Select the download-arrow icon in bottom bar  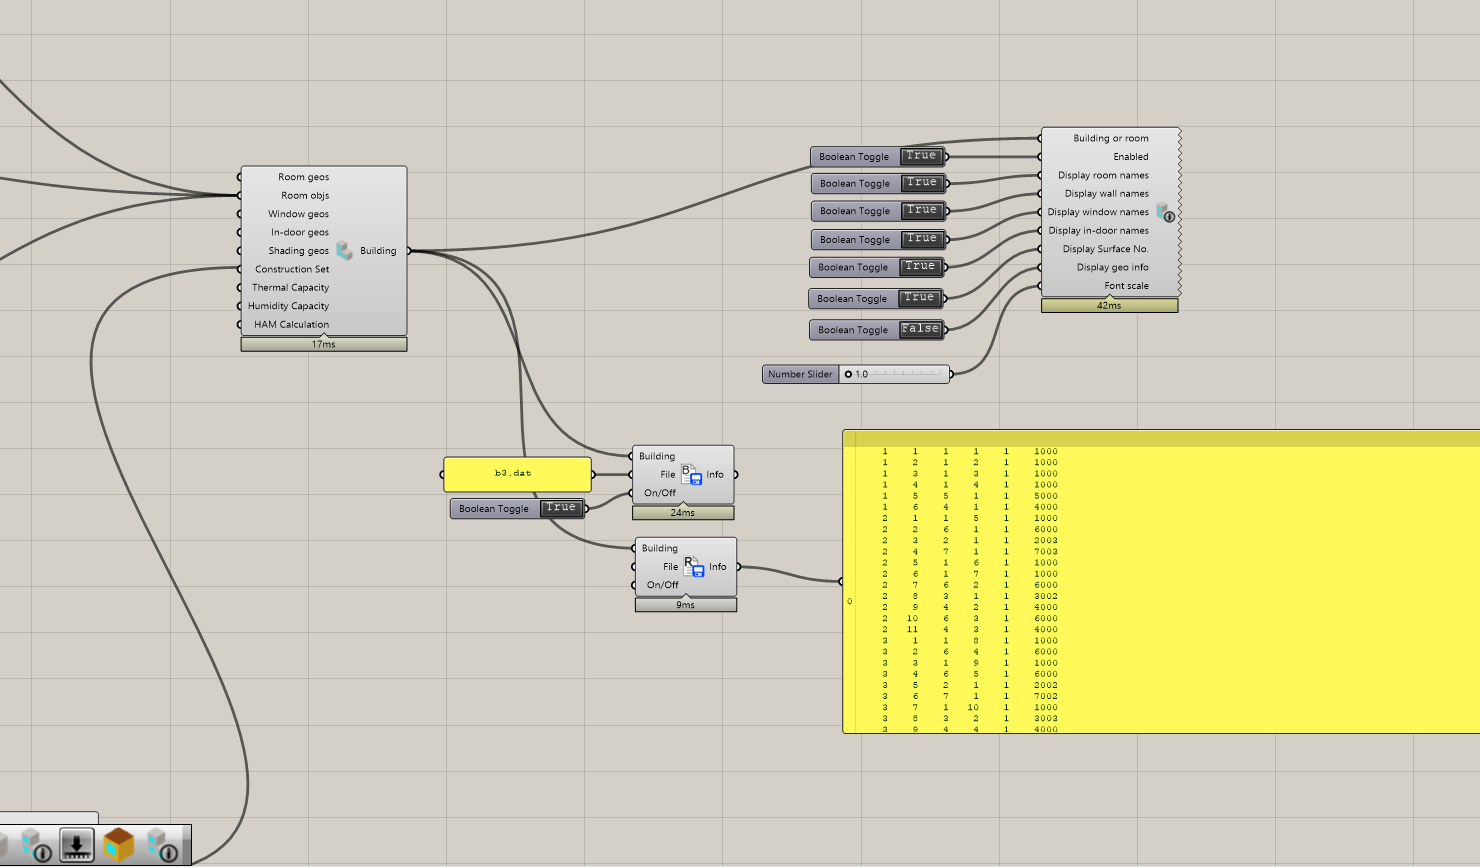(x=77, y=845)
